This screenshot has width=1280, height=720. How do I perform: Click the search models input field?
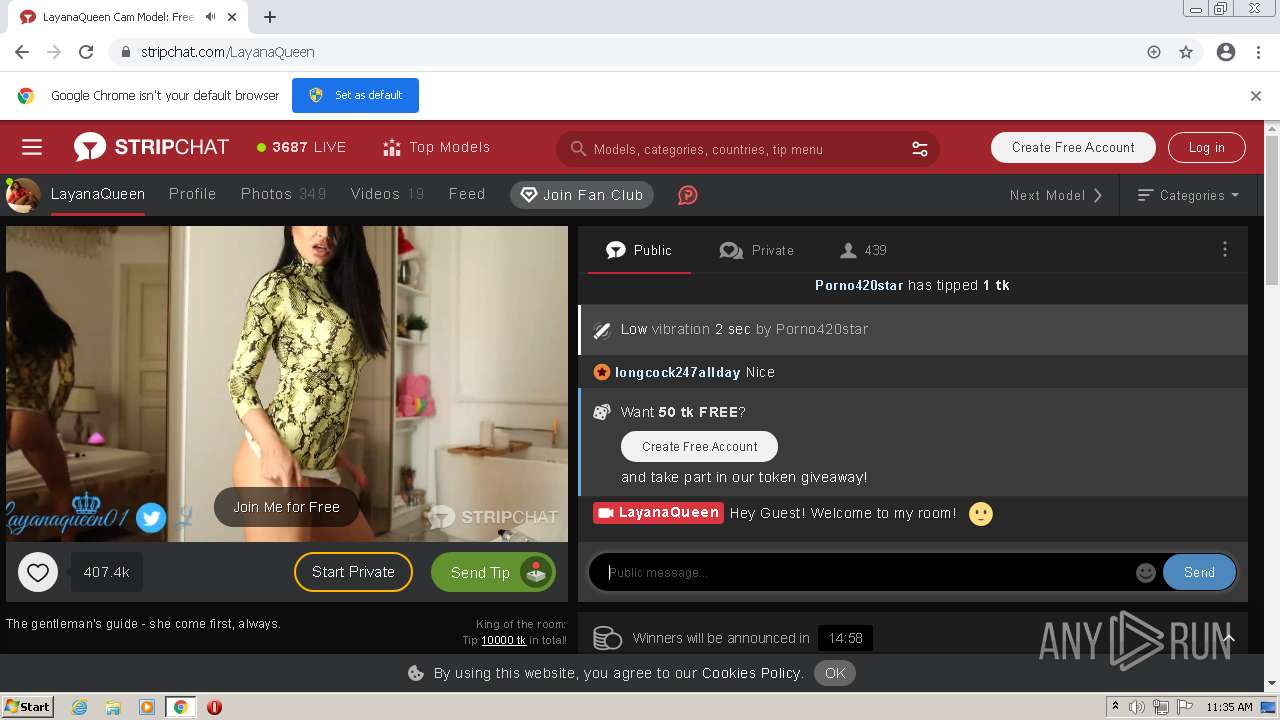pyautogui.click(x=748, y=149)
